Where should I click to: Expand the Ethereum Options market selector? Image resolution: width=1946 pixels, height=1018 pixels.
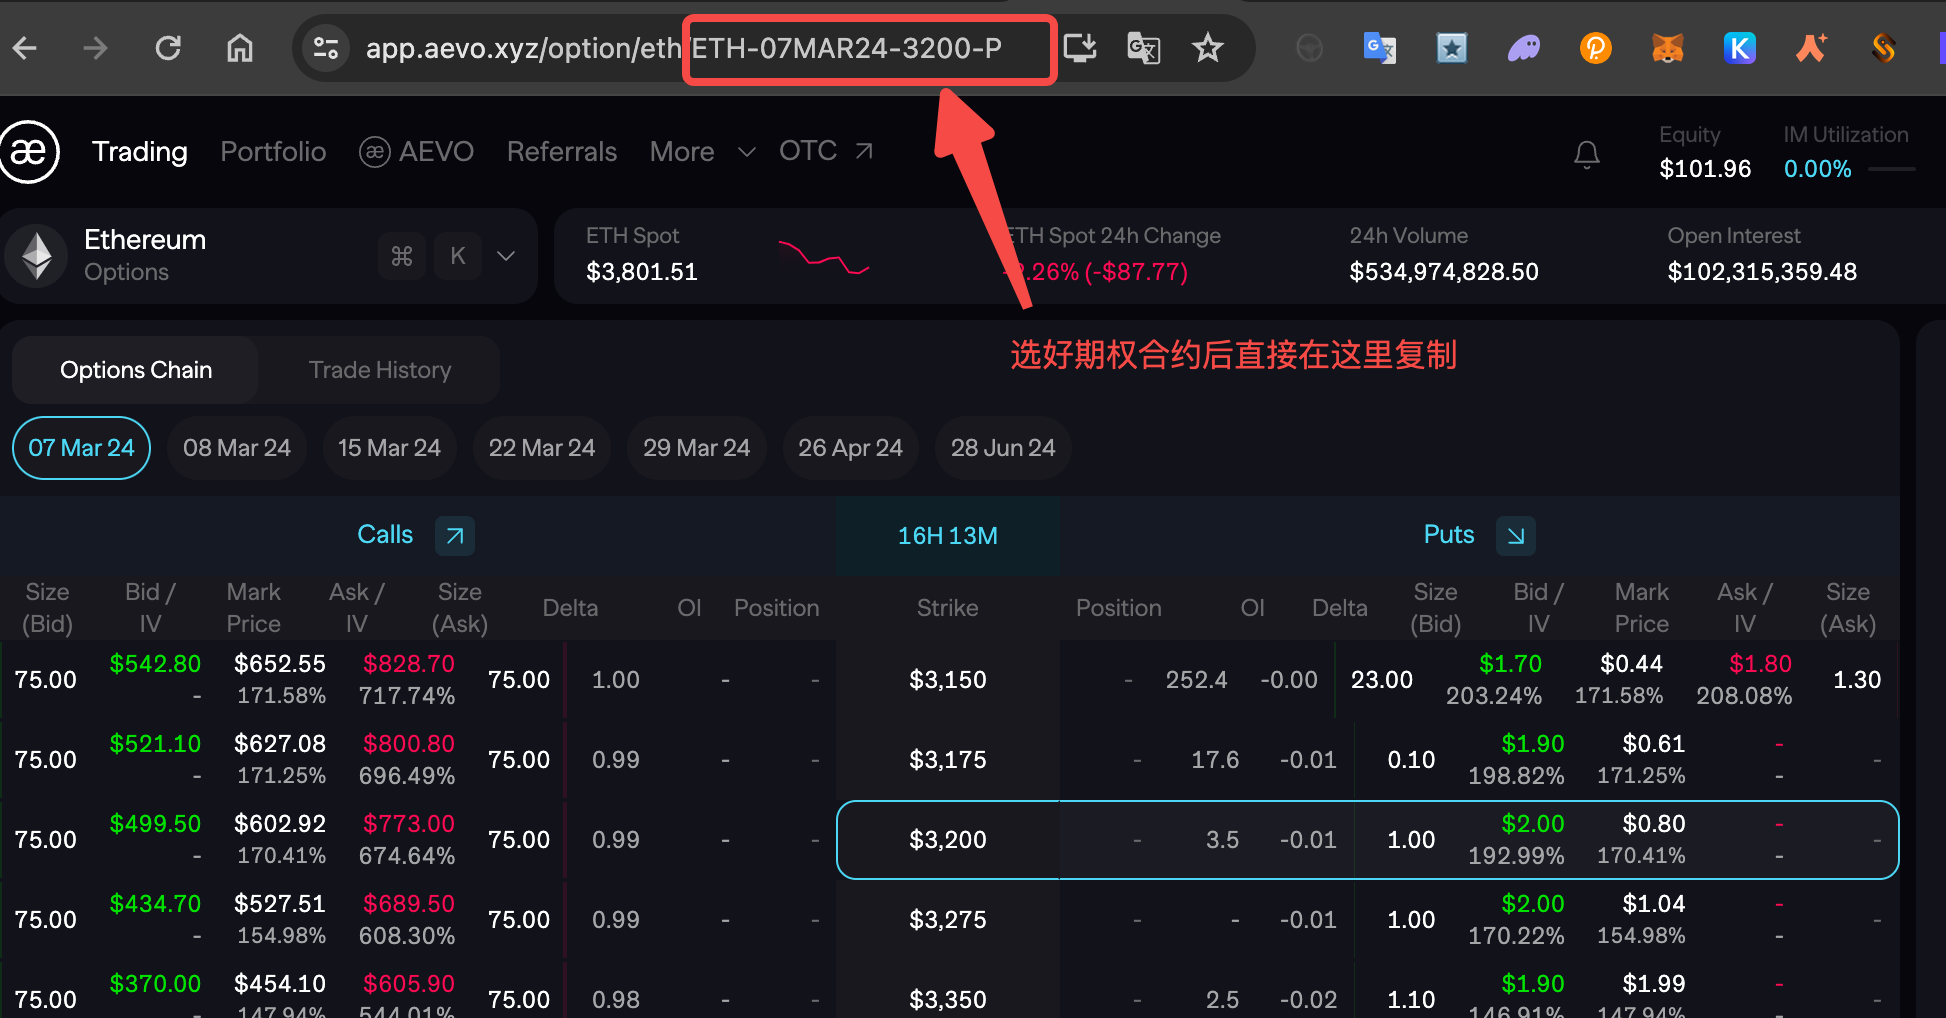point(506,256)
